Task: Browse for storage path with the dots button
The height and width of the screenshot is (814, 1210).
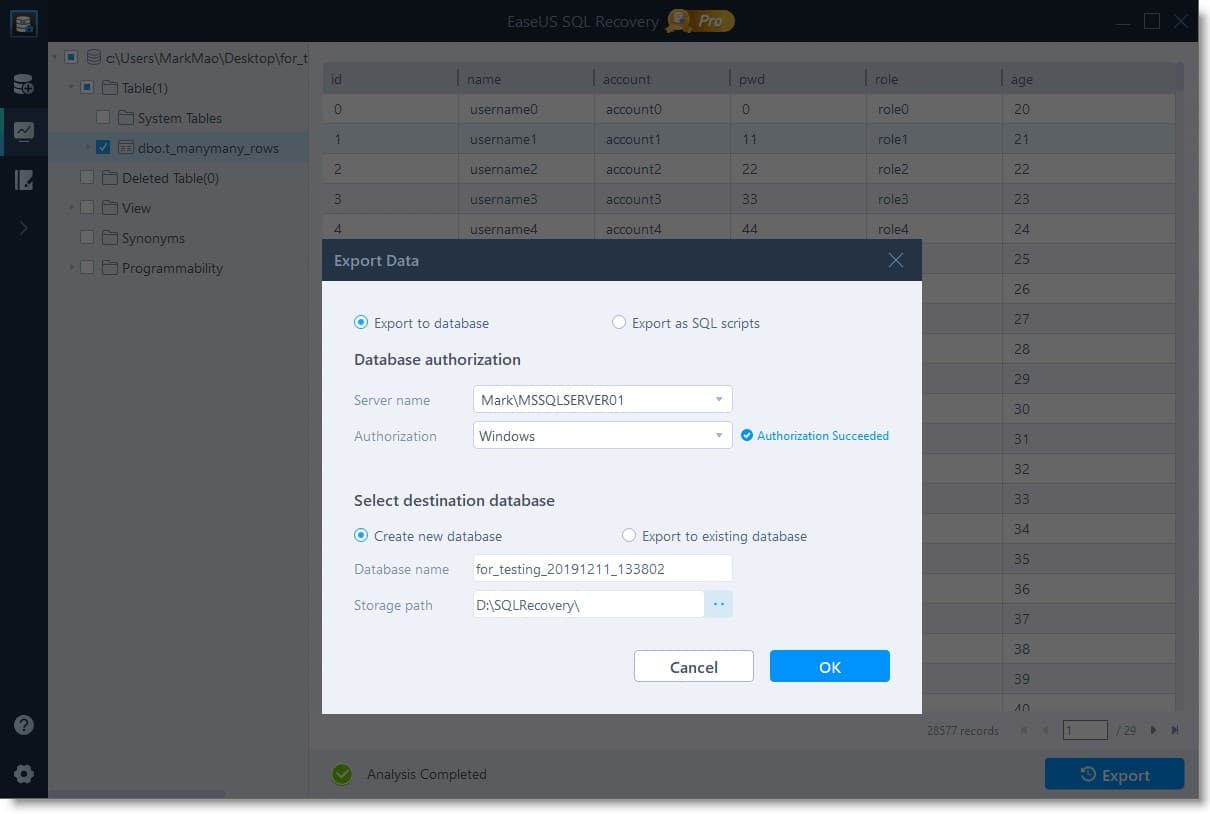Action: pos(718,604)
